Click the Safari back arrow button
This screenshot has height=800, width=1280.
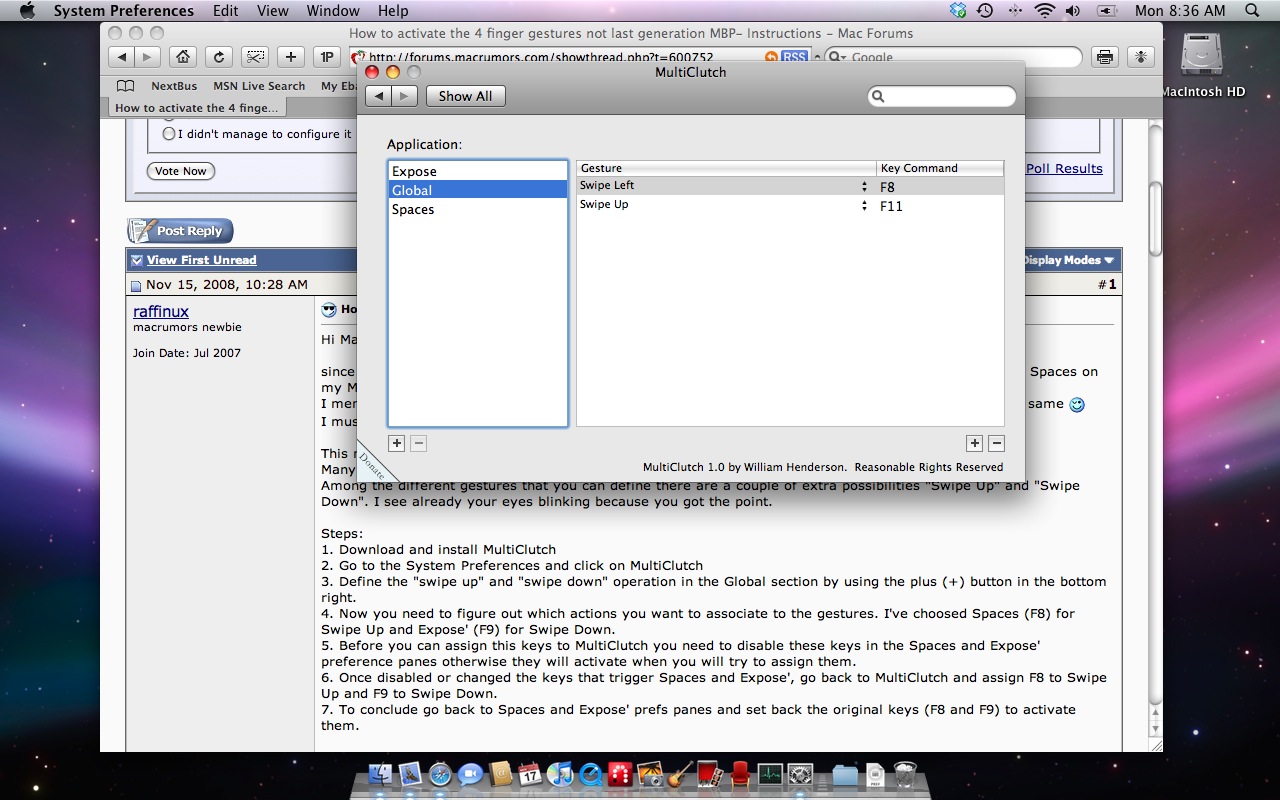pos(122,57)
